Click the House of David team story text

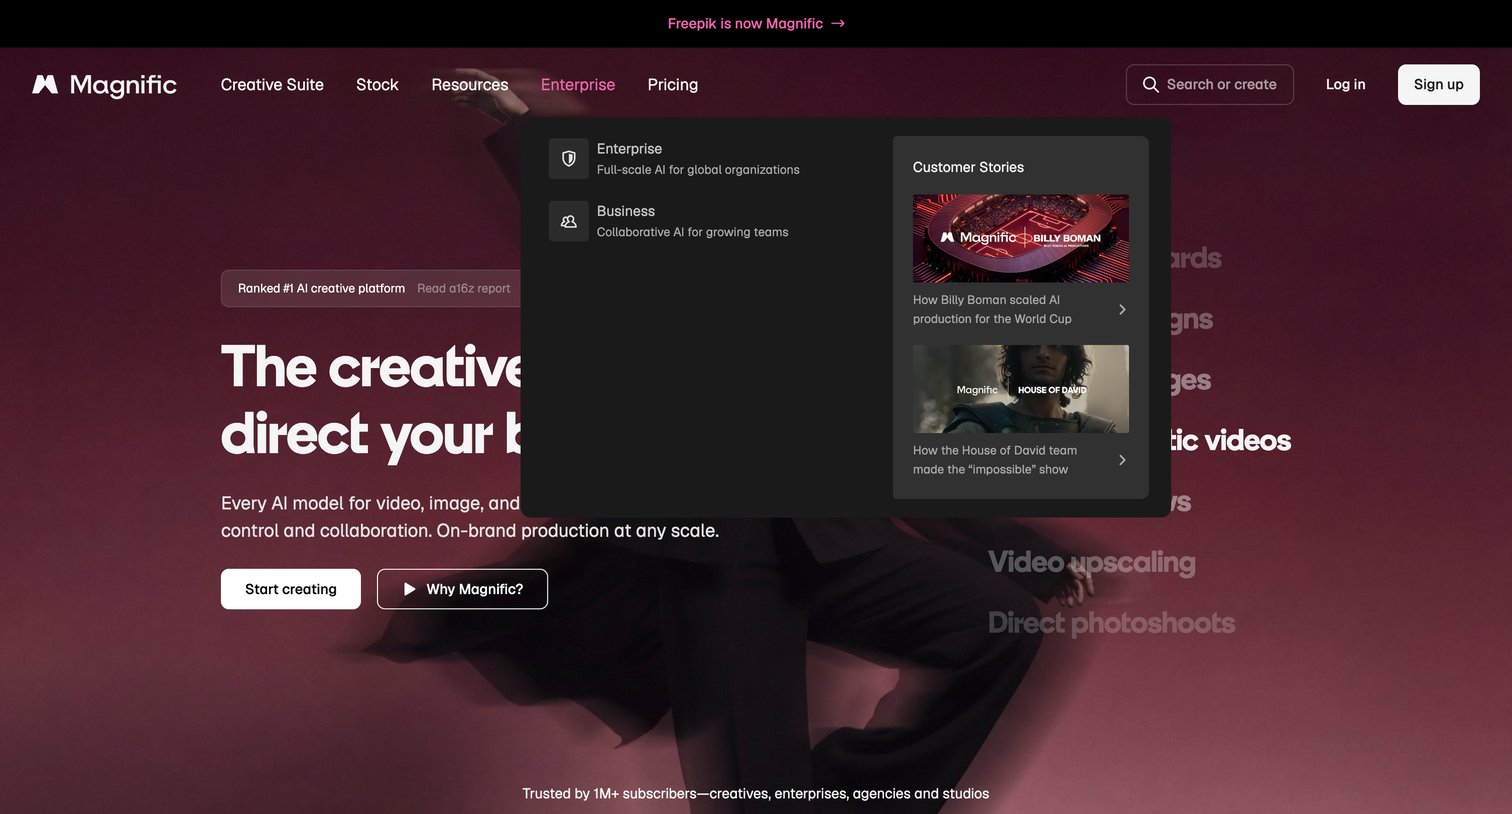point(995,460)
